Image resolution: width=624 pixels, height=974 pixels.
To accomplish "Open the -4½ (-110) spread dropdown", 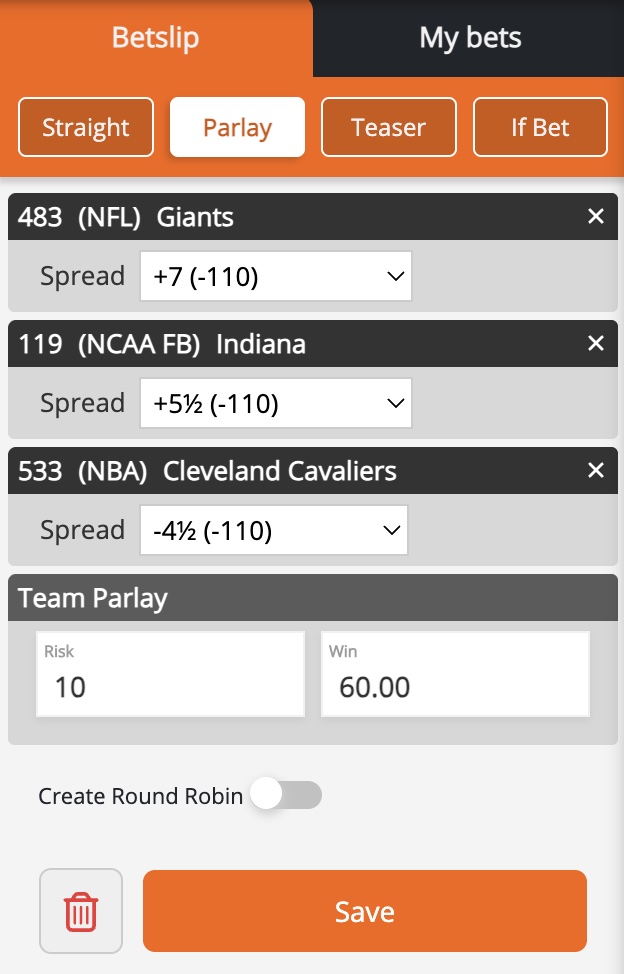I will [x=273, y=530].
